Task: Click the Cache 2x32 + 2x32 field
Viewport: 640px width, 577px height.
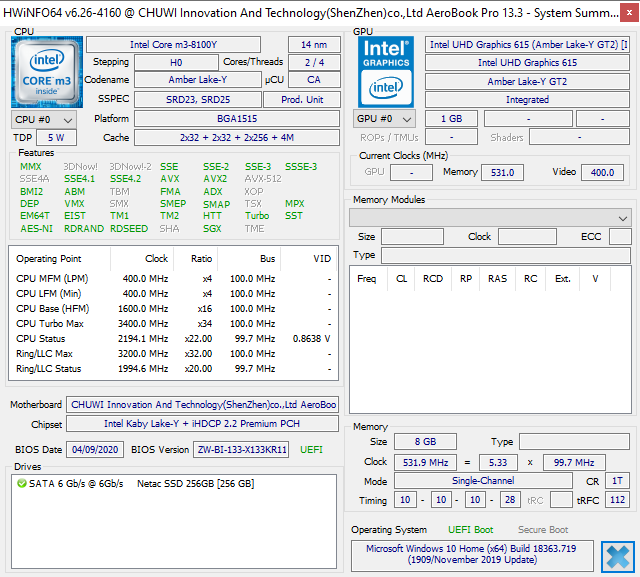Action: point(237,138)
